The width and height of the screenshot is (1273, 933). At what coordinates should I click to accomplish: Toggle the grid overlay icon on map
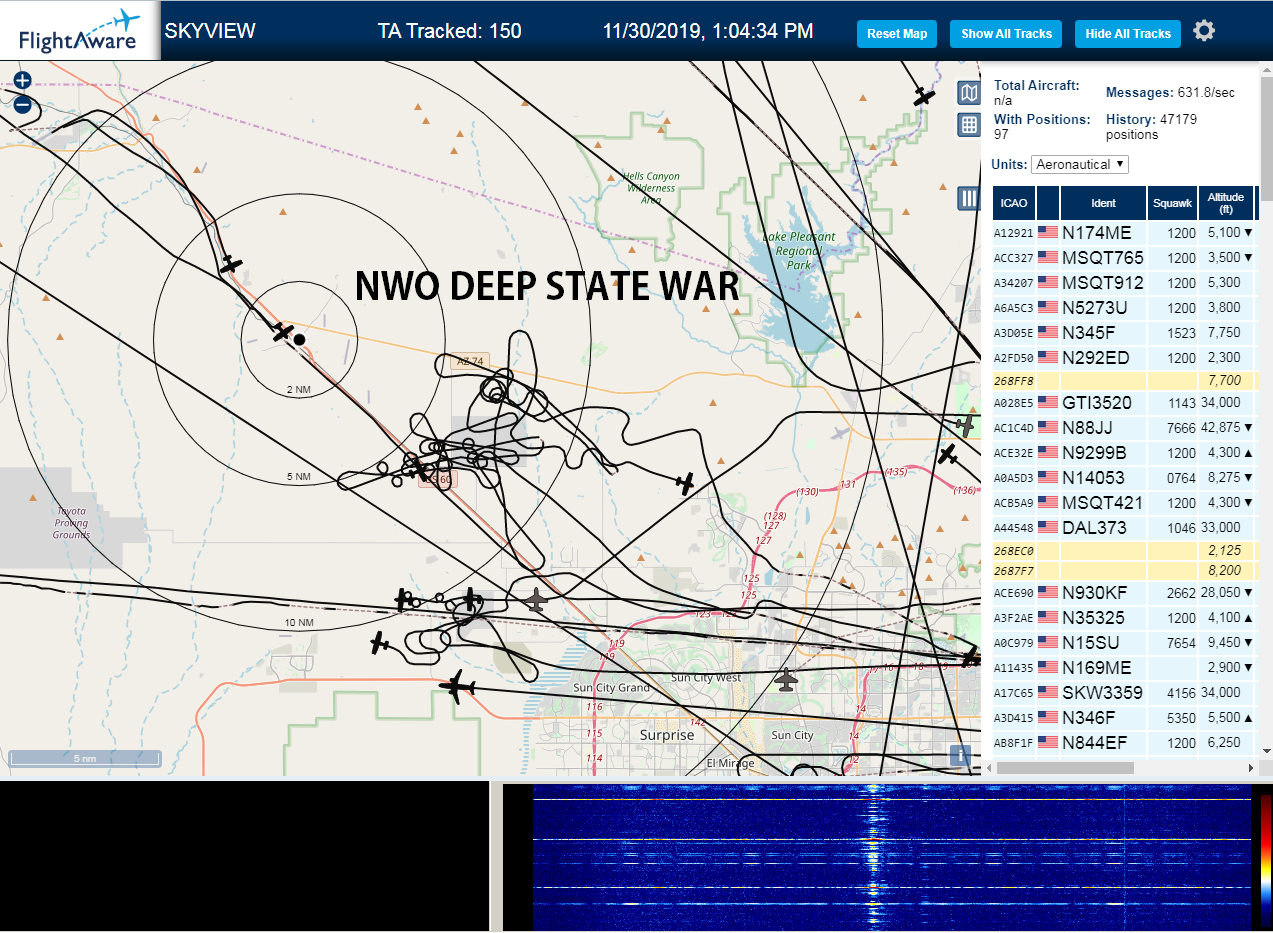coord(968,124)
